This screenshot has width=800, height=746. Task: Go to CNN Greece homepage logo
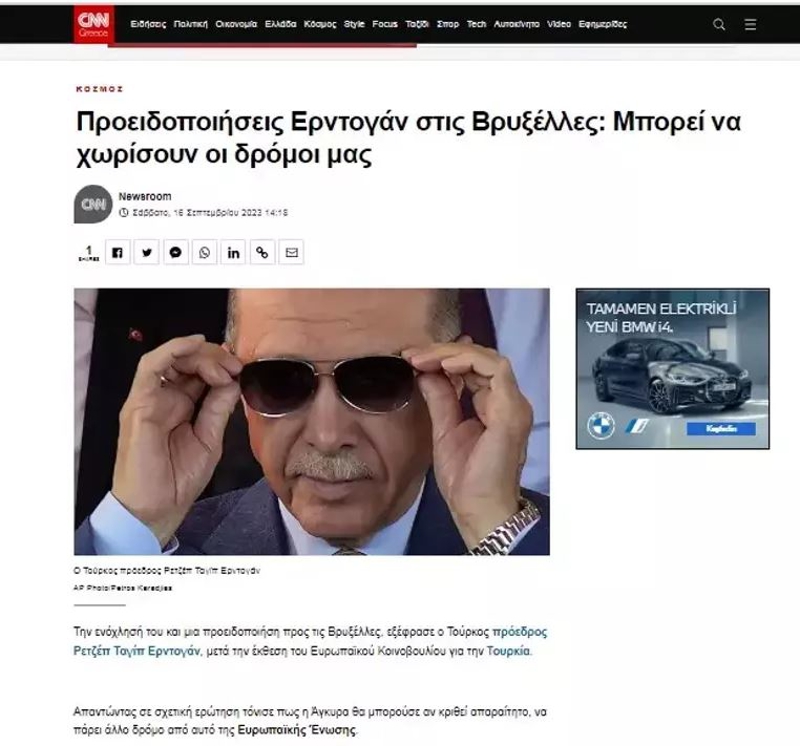(x=93, y=24)
